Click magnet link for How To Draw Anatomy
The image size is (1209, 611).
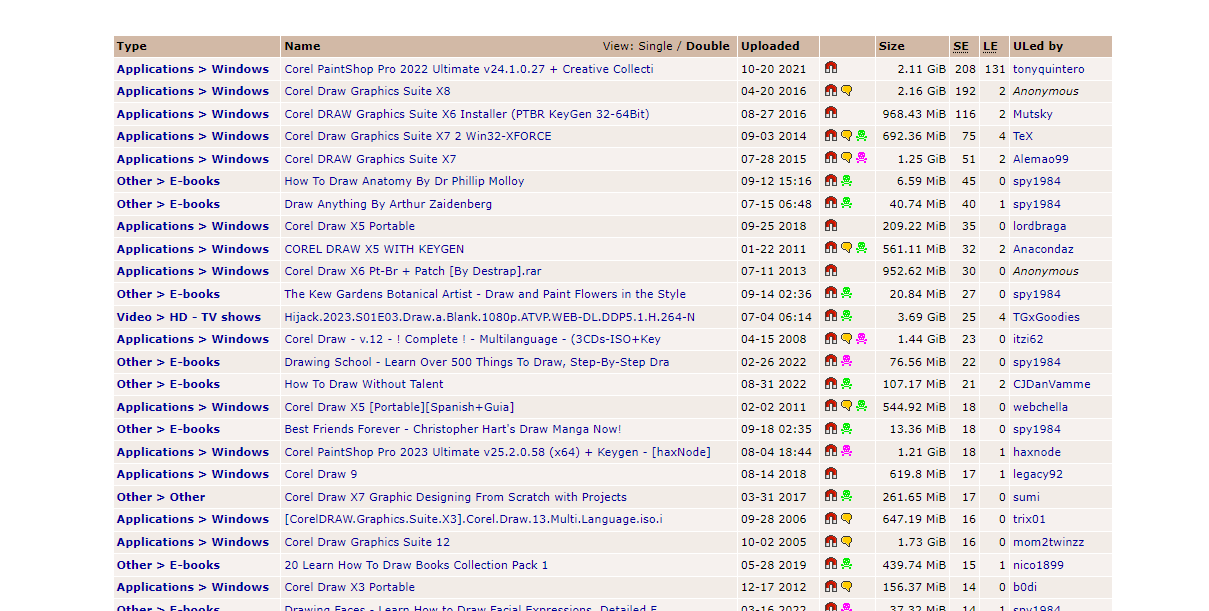[x=830, y=181]
